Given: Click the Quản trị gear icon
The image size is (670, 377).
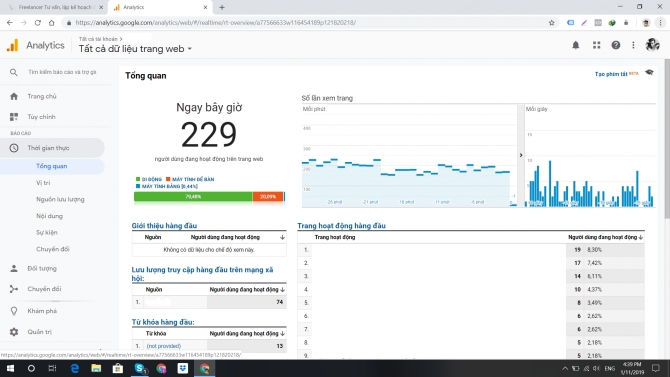Looking at the screenshot, I should pos(14,332).
